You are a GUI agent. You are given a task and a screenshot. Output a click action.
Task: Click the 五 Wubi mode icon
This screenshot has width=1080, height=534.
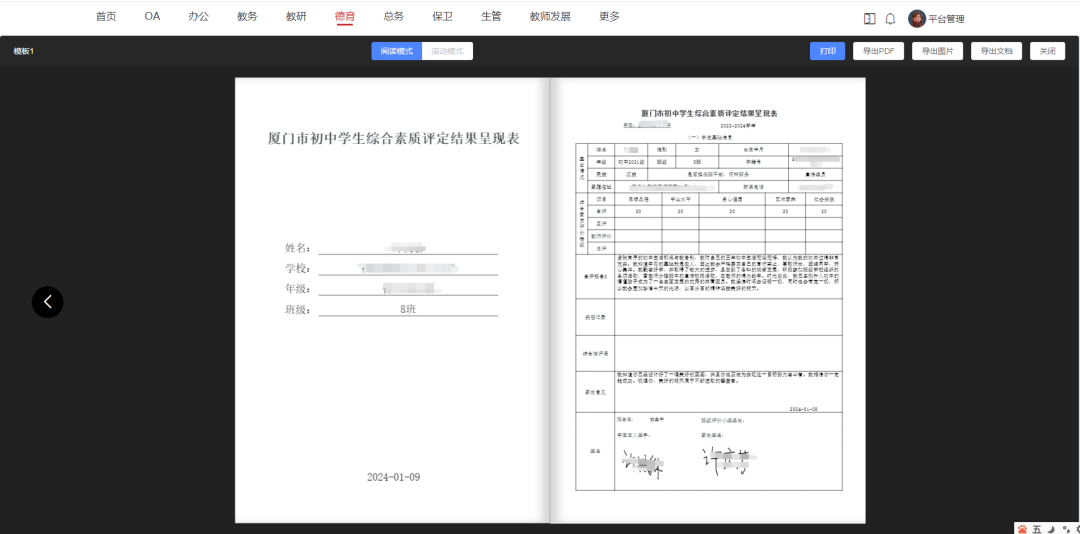tap(1037, 527)
